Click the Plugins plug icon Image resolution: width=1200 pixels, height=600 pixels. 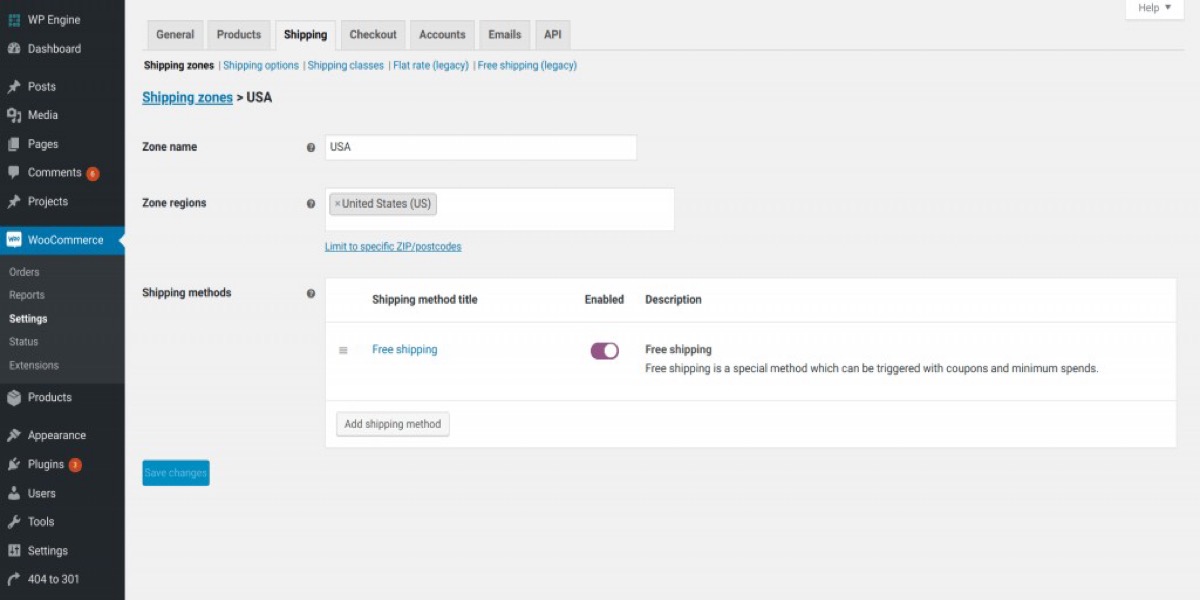[x=14, y=465]
